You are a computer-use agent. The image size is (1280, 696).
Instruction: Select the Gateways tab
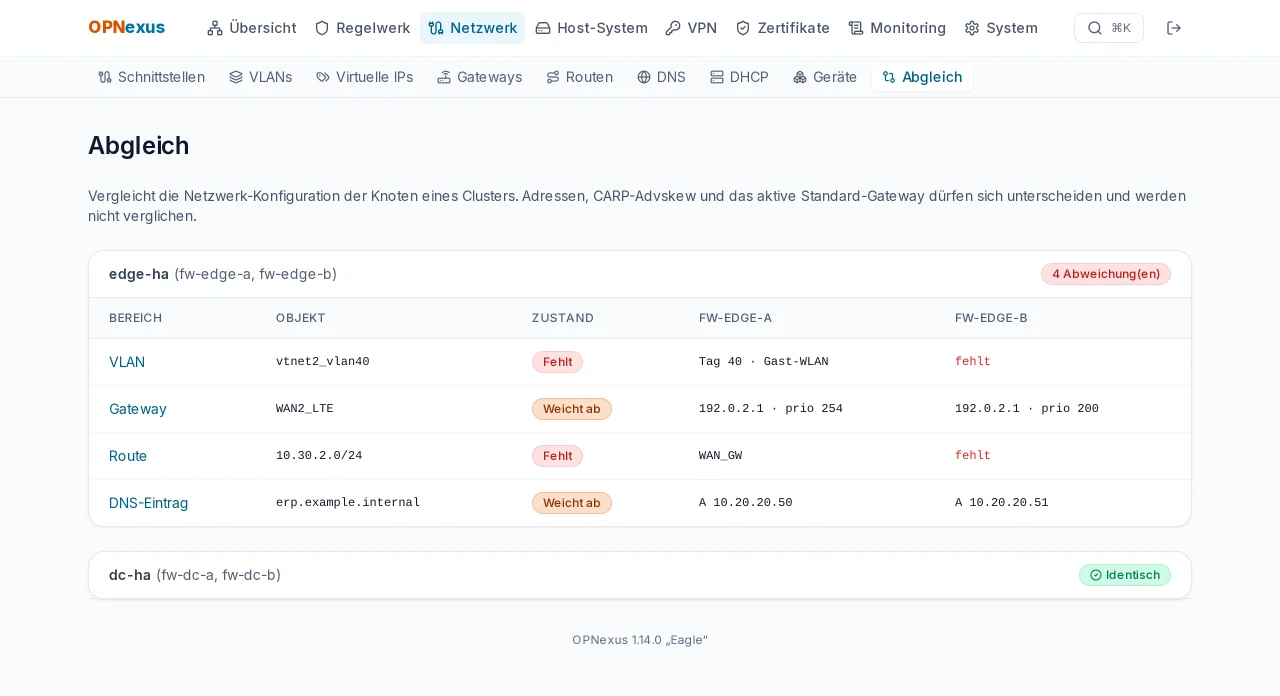tap(479, 77)
